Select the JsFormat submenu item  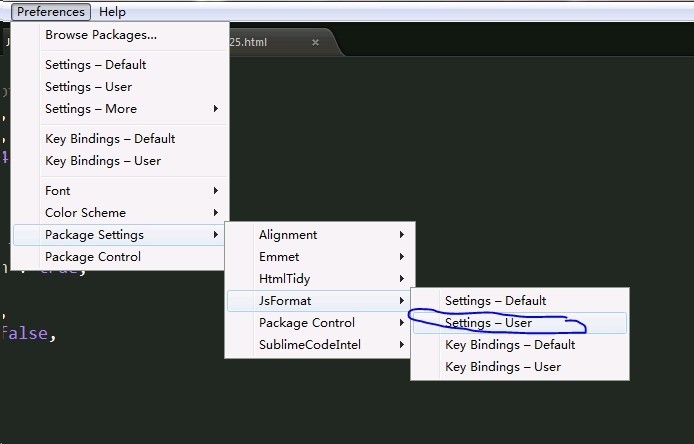319,301
